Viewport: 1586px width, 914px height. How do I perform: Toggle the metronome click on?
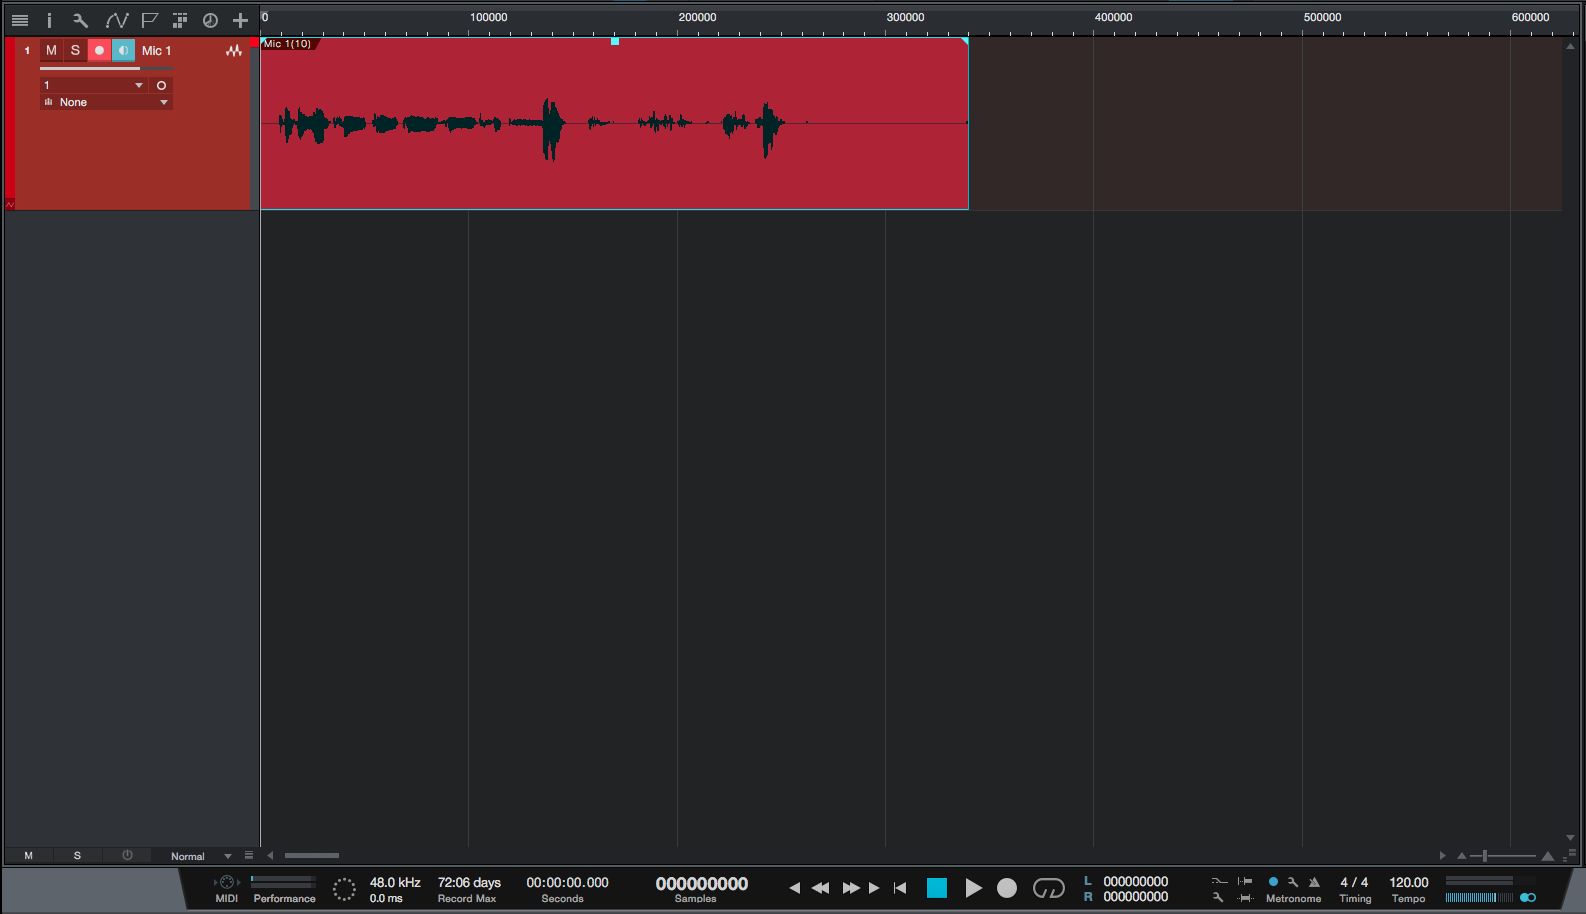1273,882
